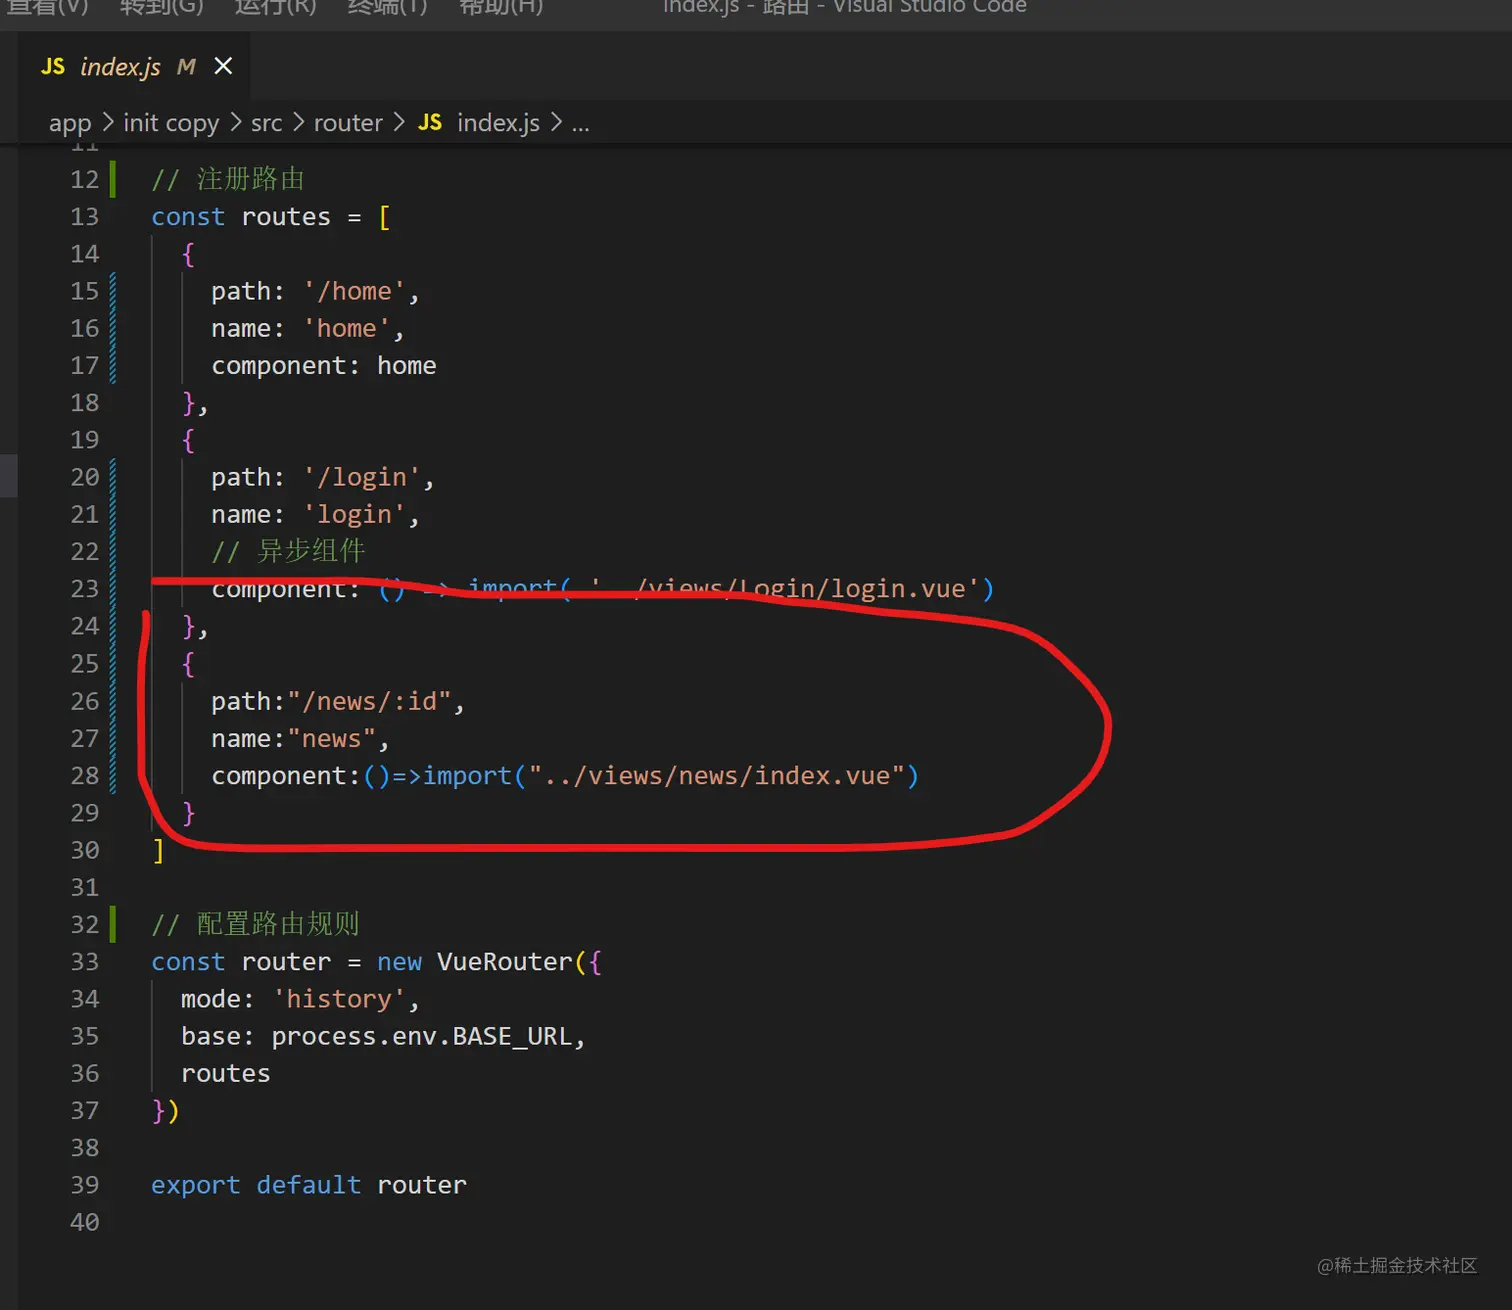Screen dimensions: 1512x1310
Task: Click the "../views/news/index.vue" import string
Action: click(x=716, y=776)
